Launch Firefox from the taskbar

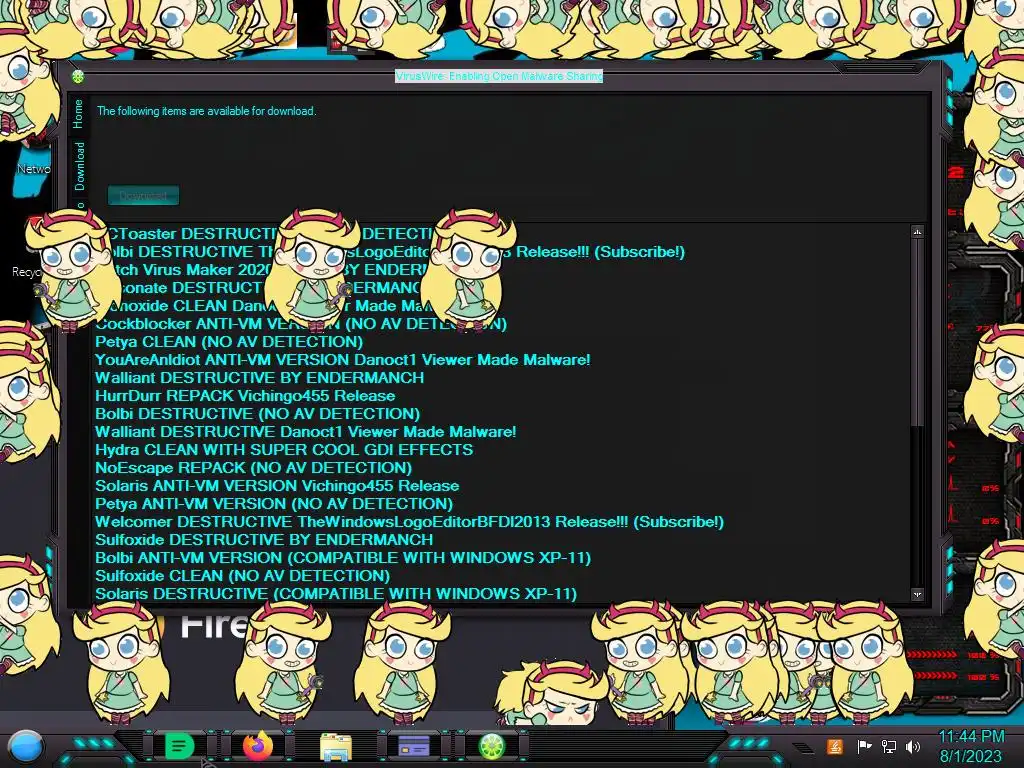pos(259,746)
